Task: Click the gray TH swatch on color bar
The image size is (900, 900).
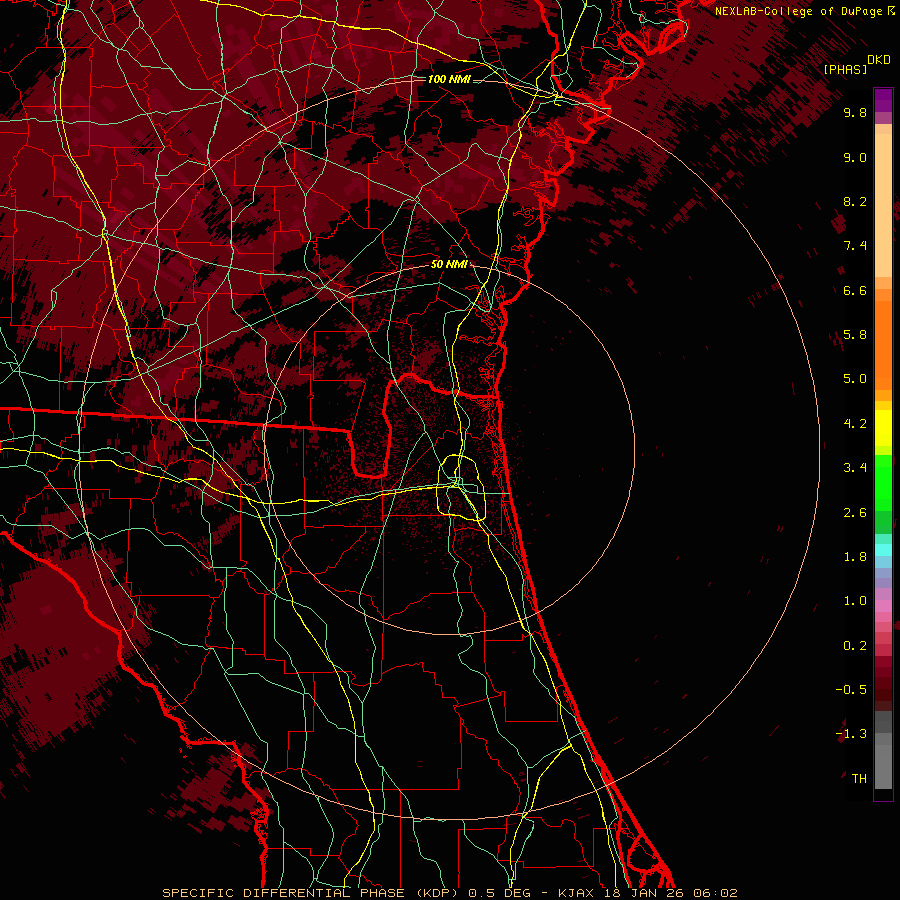Action: pyautogui.click(x=883, y=766)
